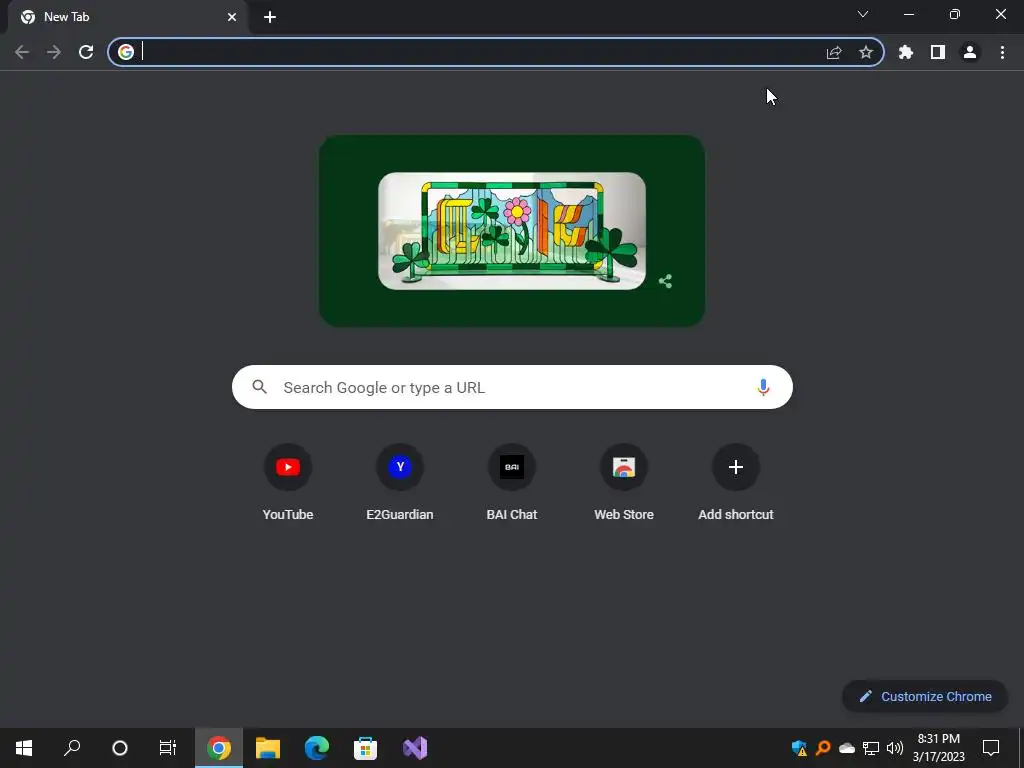Click the orange search tray icon

coord(823,748)
